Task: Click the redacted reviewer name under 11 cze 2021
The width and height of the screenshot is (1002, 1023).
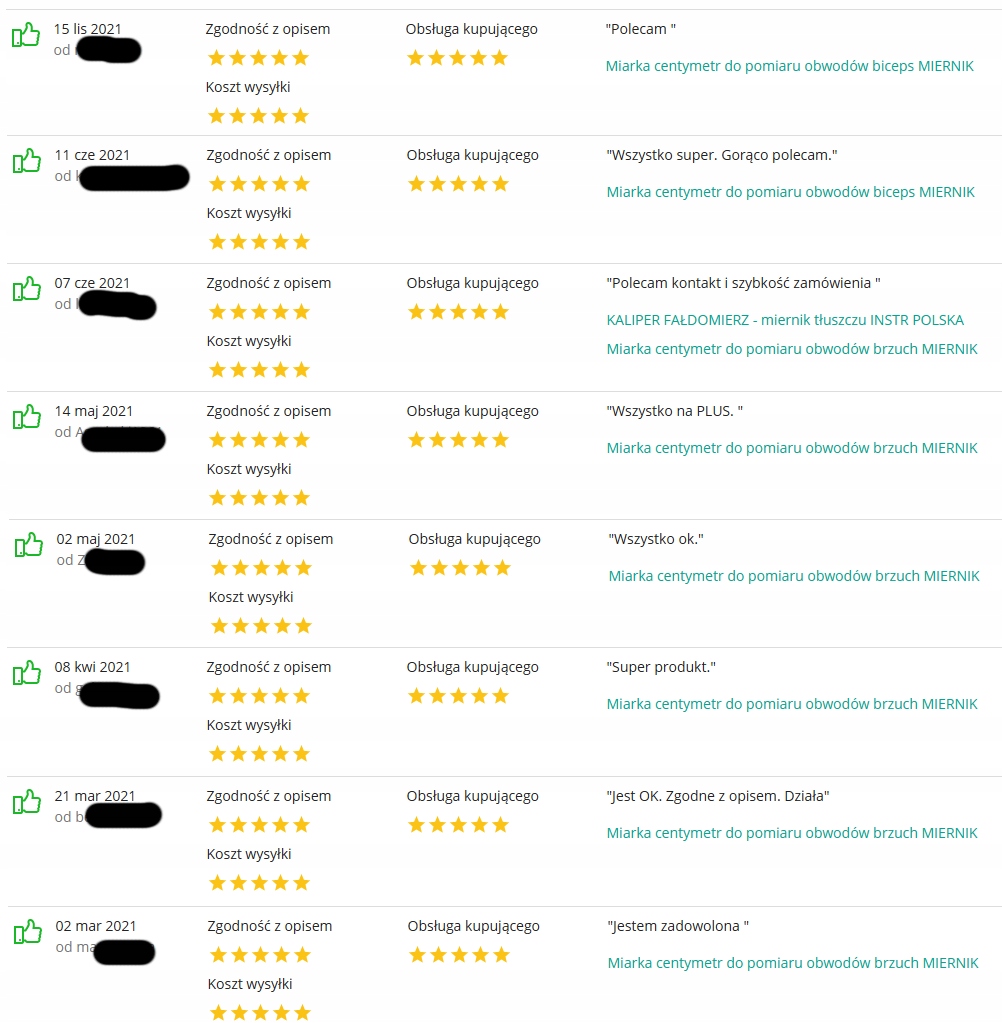Action: pos(133,178)
